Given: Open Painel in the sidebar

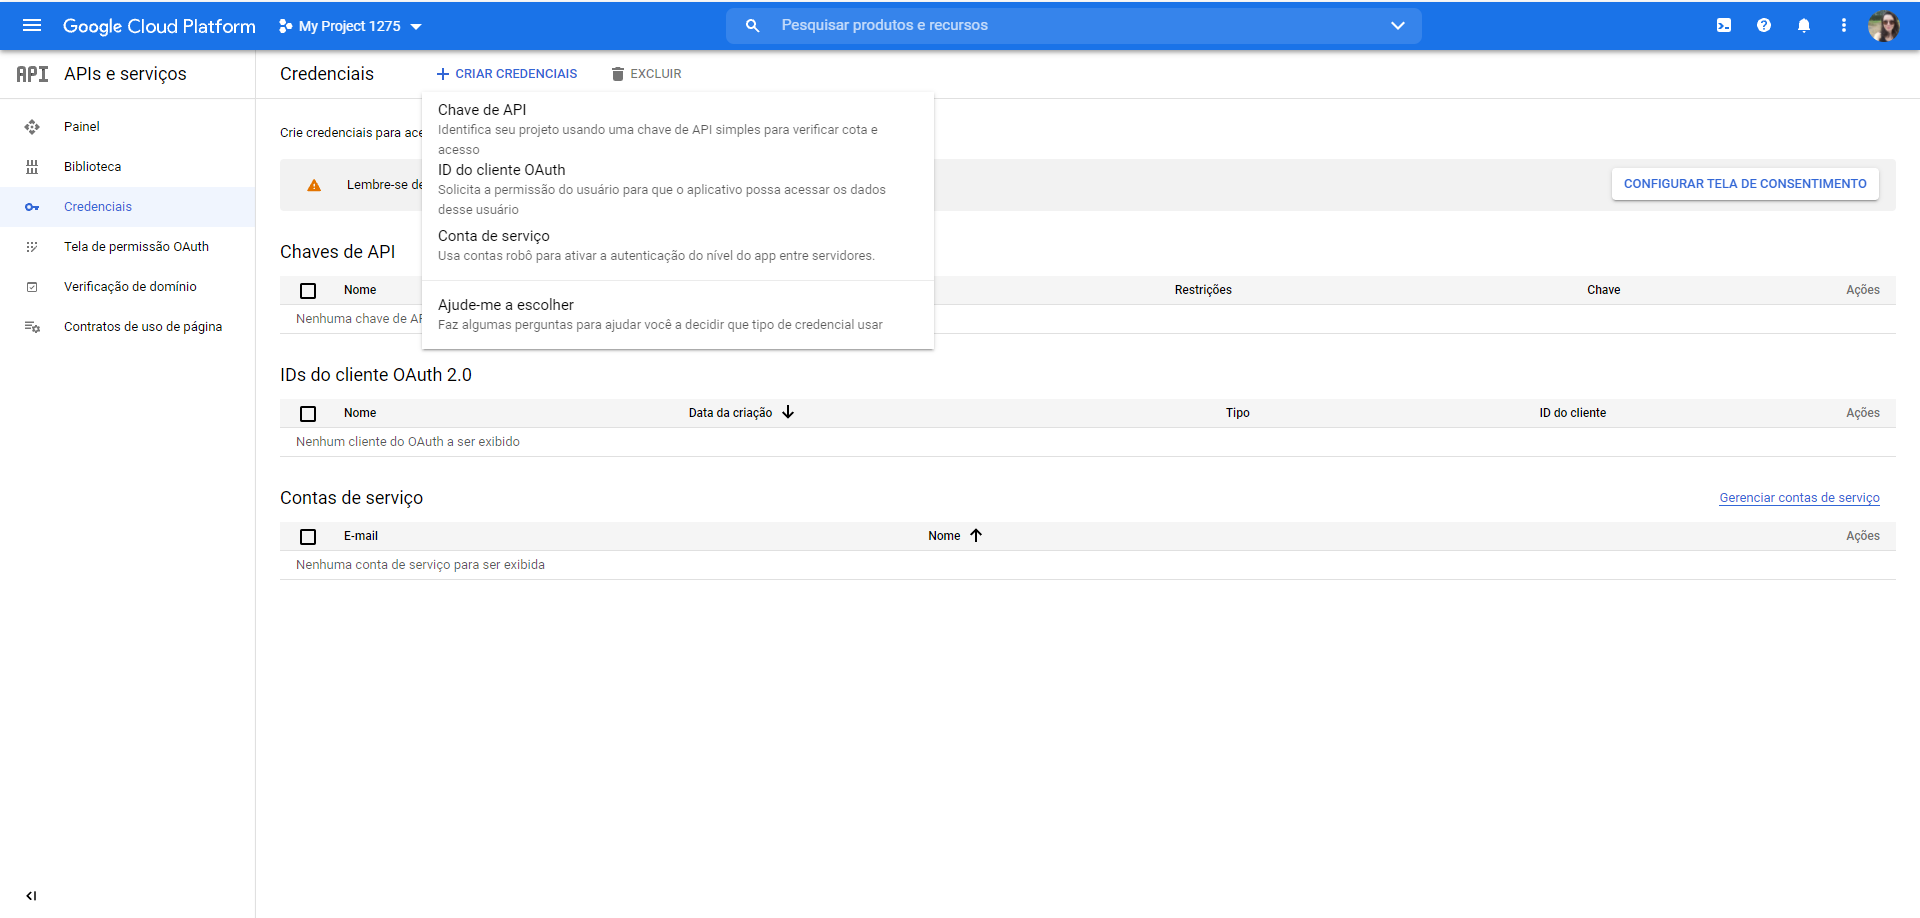Looking at the screenshot, I should tap(82, 127).
